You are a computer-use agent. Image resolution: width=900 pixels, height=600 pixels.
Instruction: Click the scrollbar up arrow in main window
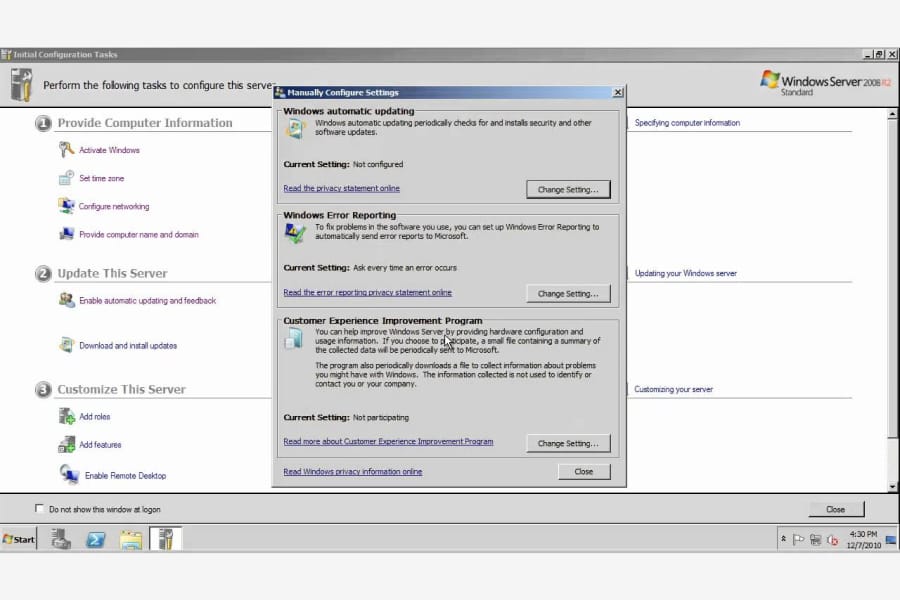point(892,114)
